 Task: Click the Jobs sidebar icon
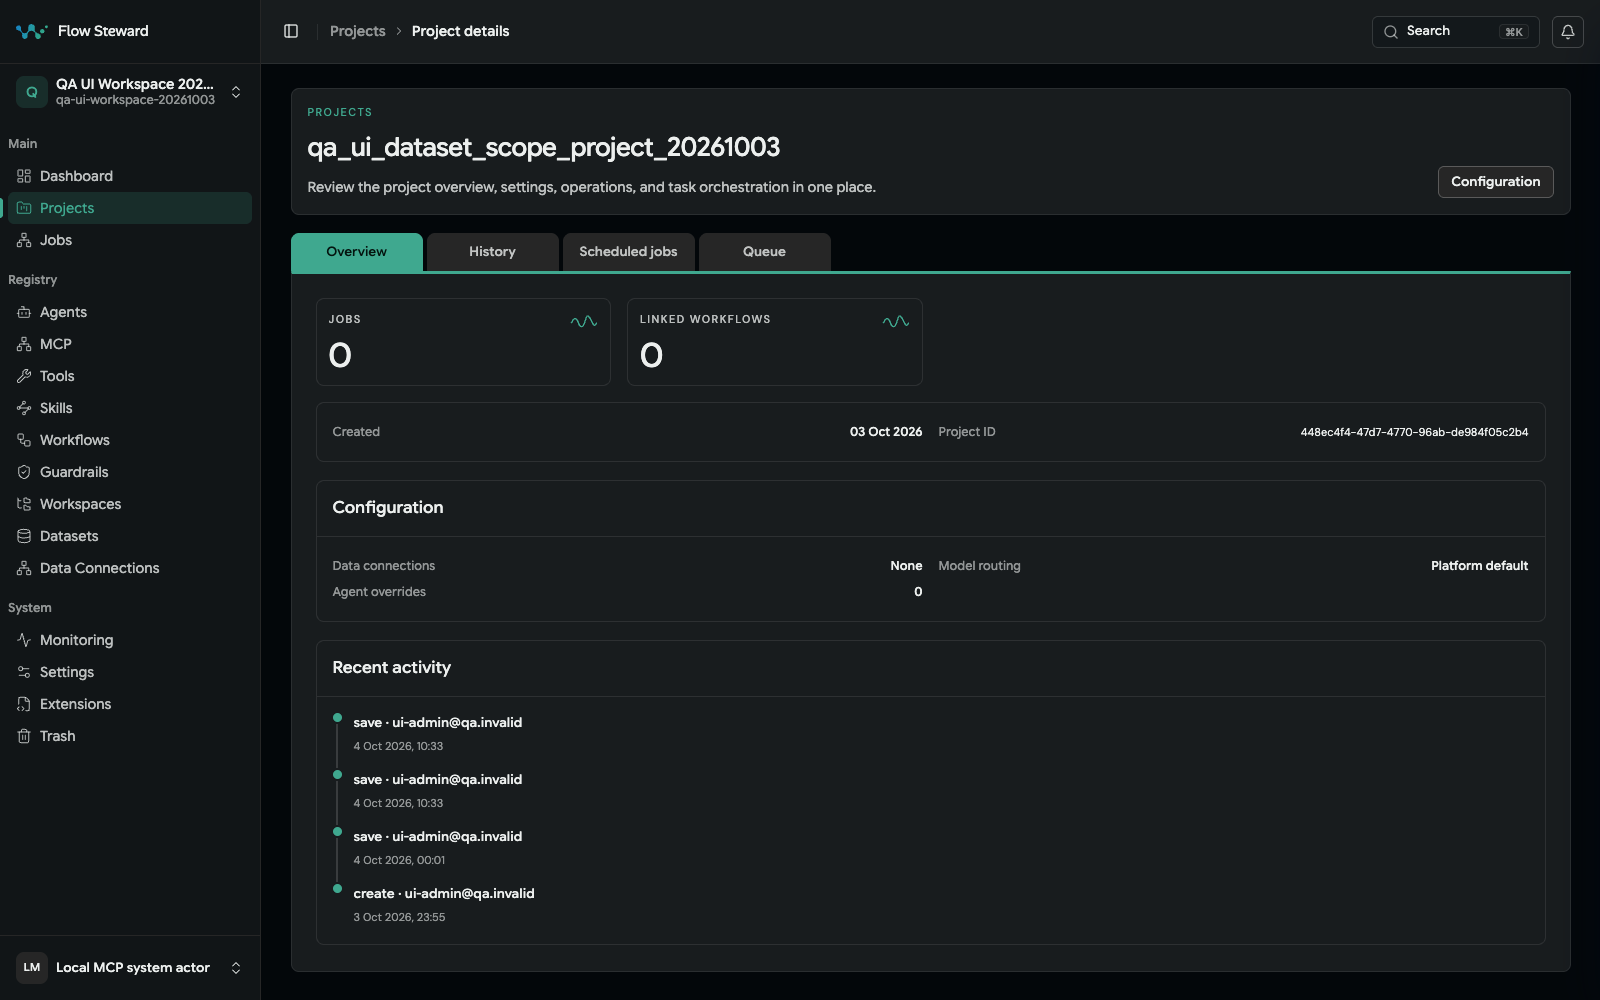click(x=24, y=240)
